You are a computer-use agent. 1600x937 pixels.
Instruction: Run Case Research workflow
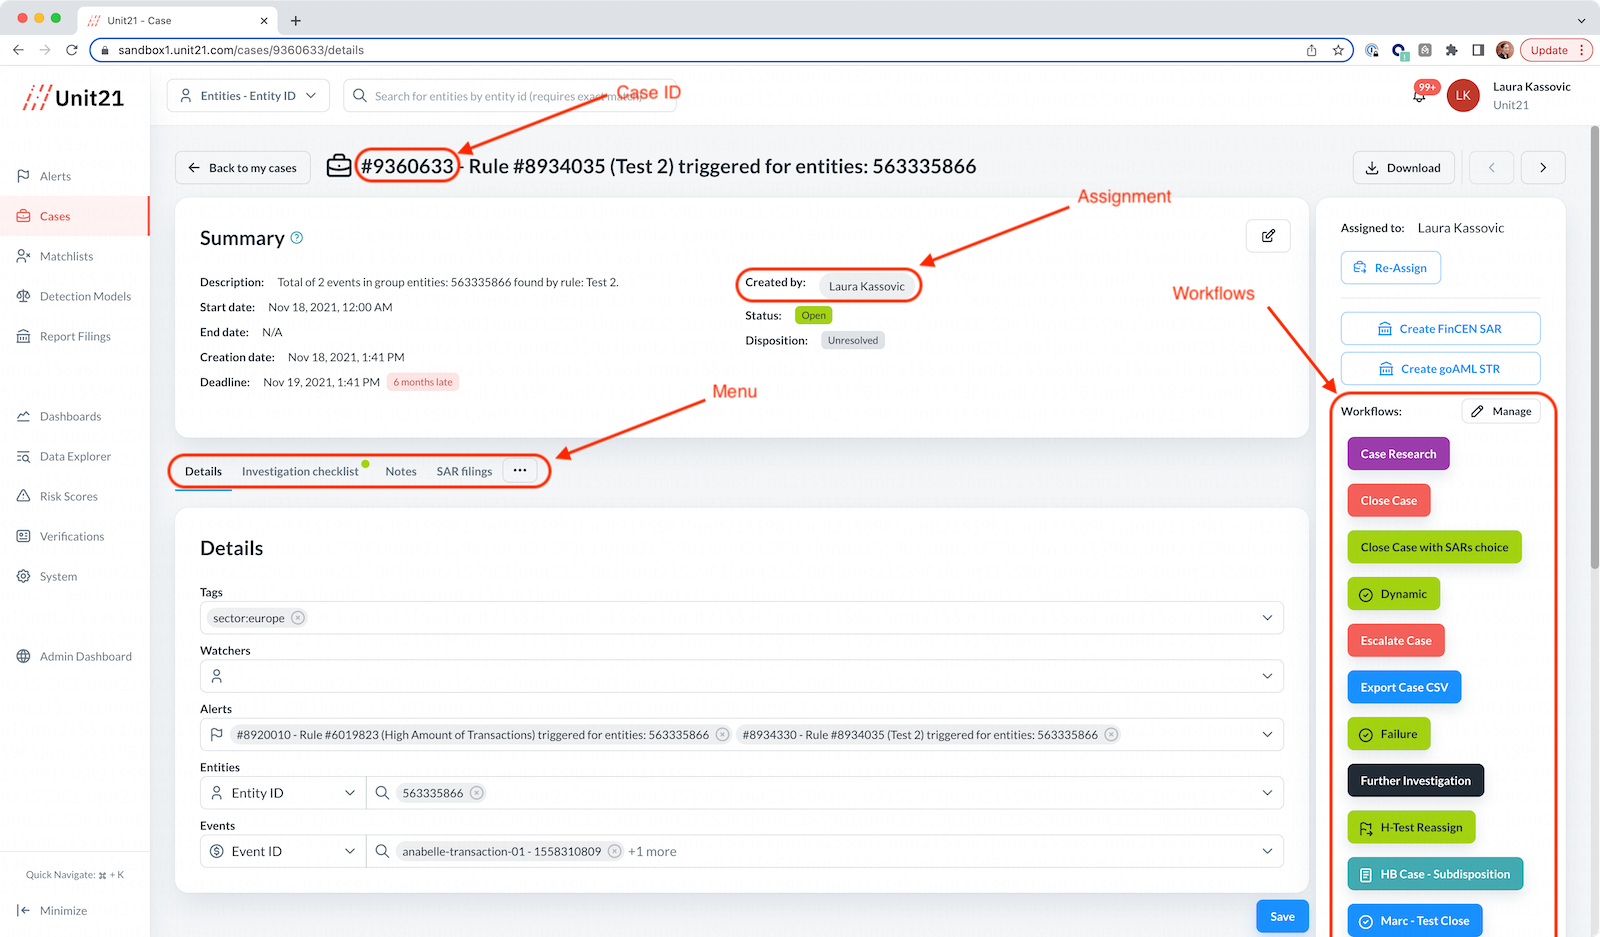[x=1398, y=454]
